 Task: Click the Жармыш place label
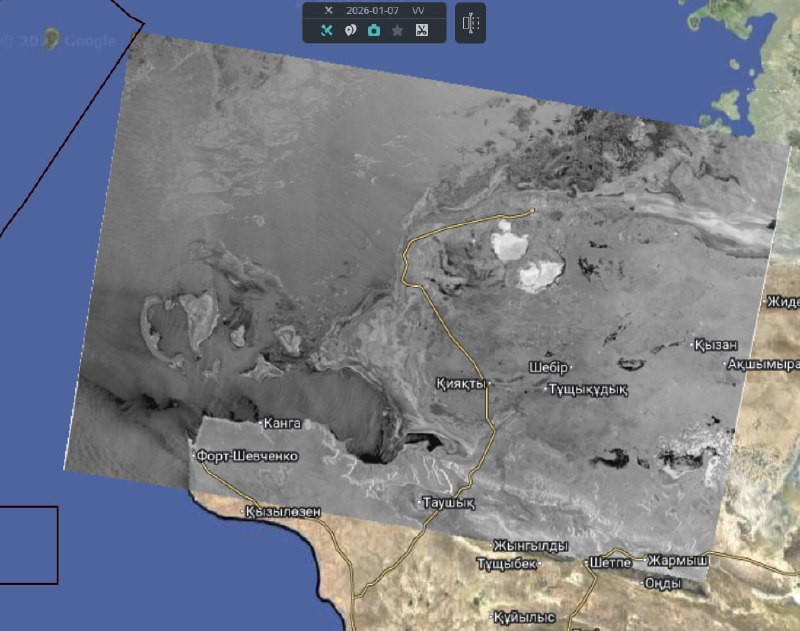point(678,560)
